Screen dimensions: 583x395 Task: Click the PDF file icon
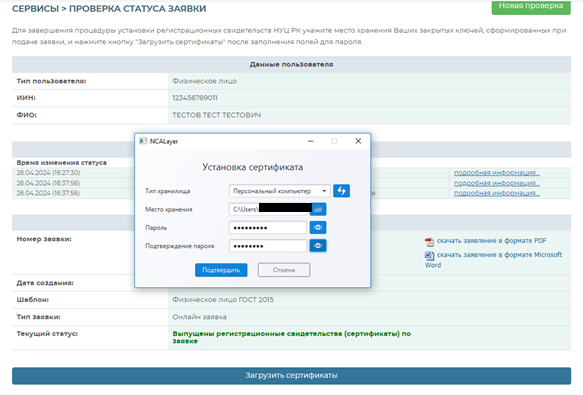pyautogui.click(x=429, y=242)
